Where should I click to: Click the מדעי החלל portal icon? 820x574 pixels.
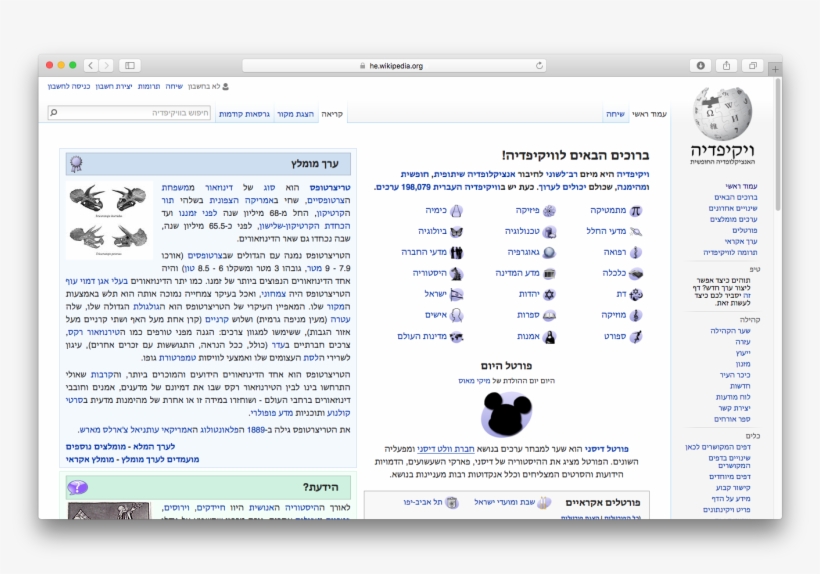coord(635,232)
